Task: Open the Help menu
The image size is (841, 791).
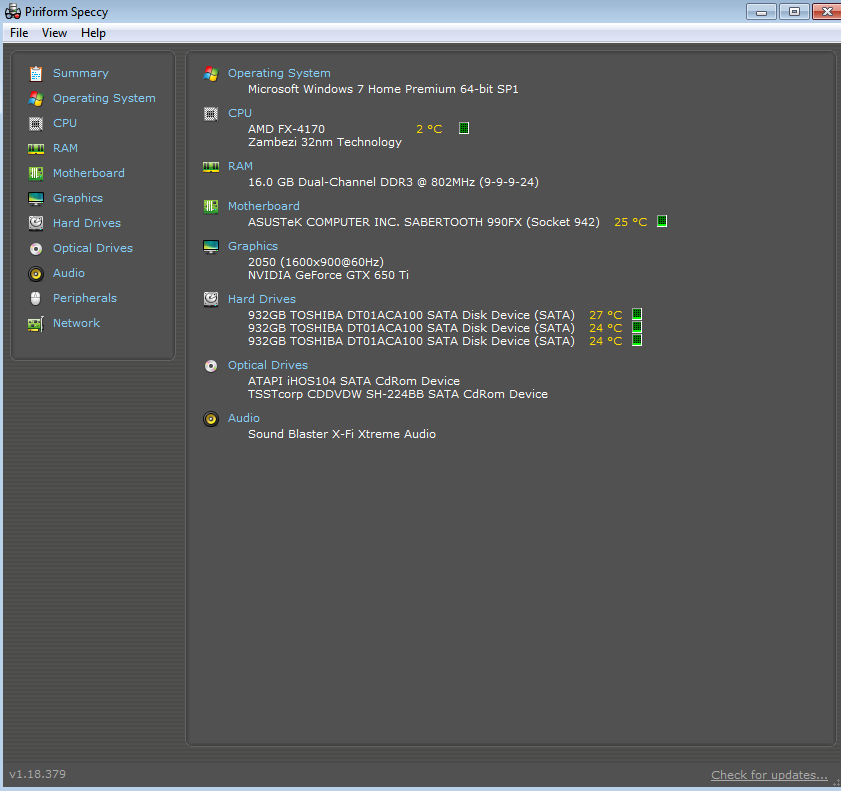Action: pos(93,33)
